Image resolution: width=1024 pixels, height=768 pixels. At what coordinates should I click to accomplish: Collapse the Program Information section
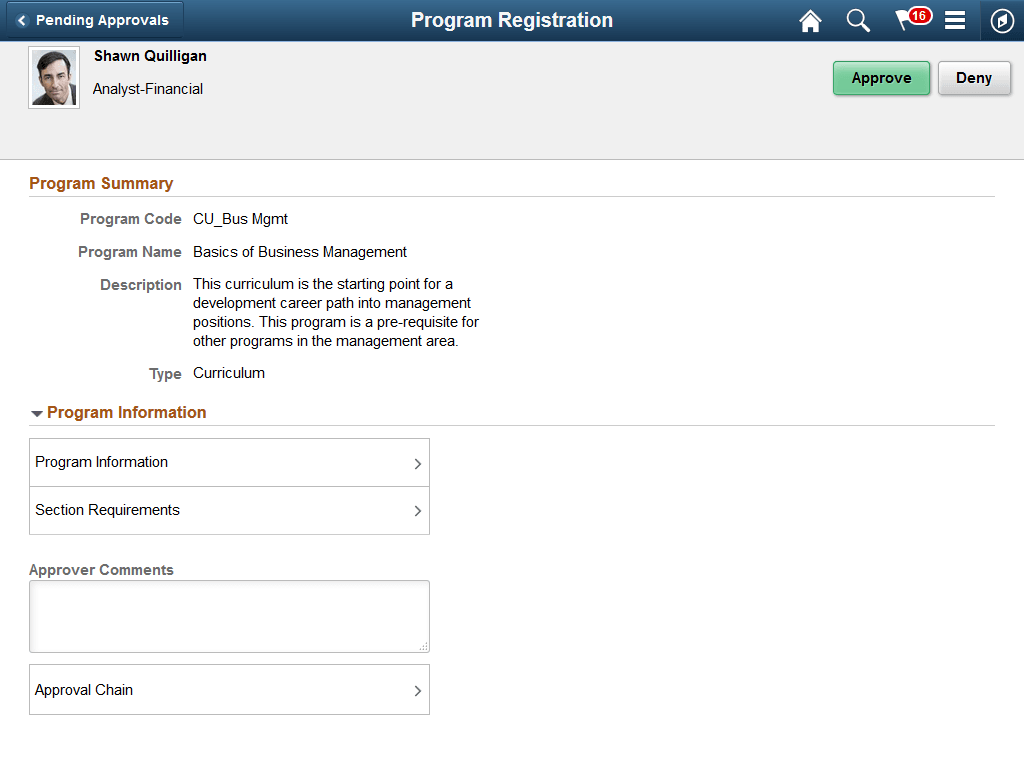pos(37,412)
